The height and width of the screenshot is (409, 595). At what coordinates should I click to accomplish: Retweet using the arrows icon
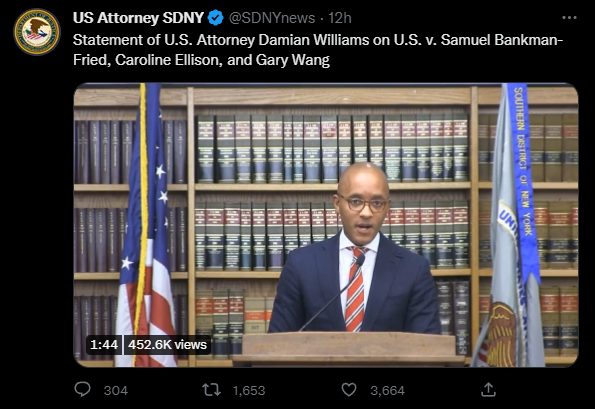pos(211,390)
